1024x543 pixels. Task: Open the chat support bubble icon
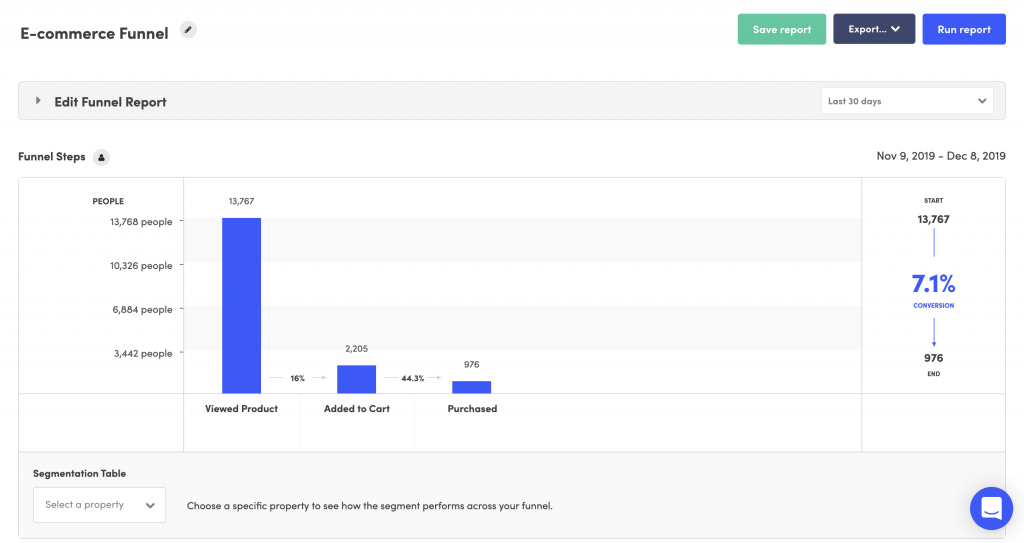(x=991, y=508)
